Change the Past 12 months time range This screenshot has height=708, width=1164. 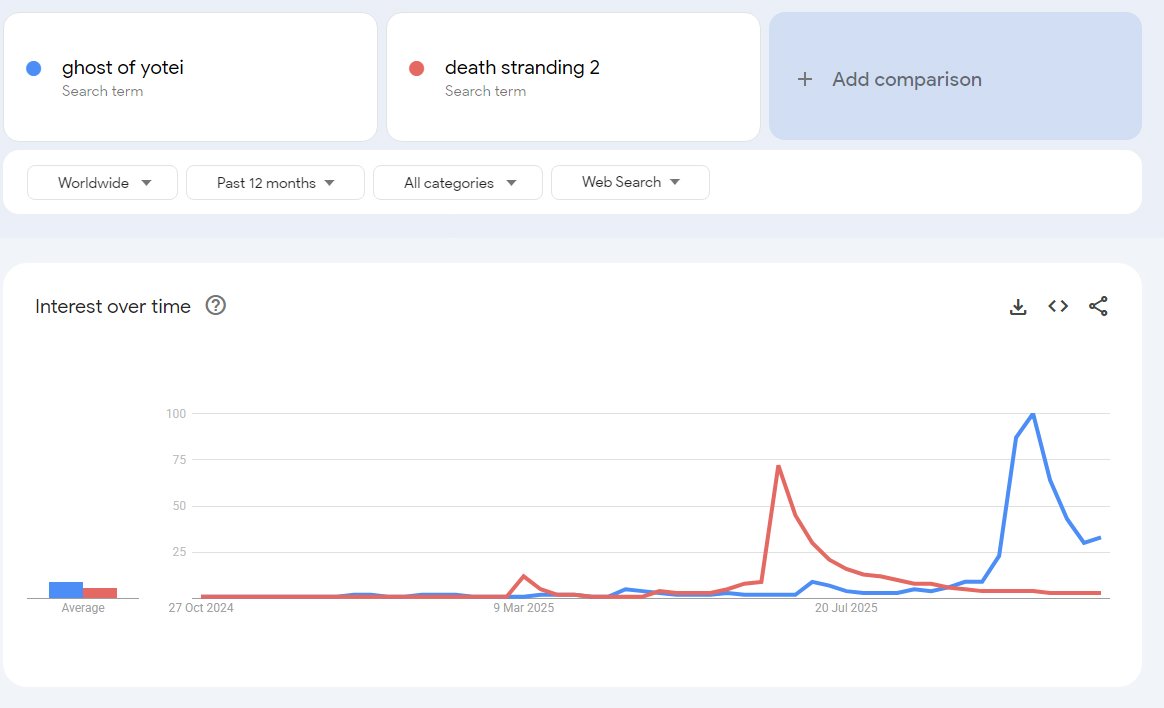[x=275, y=183]
